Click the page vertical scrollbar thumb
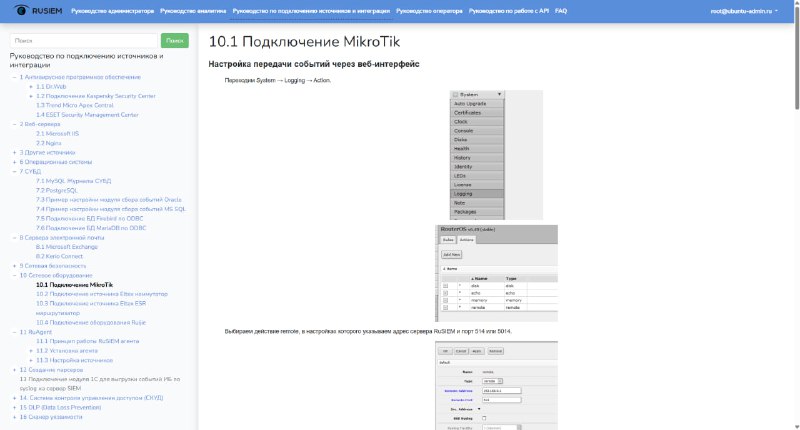 point(796,59)
